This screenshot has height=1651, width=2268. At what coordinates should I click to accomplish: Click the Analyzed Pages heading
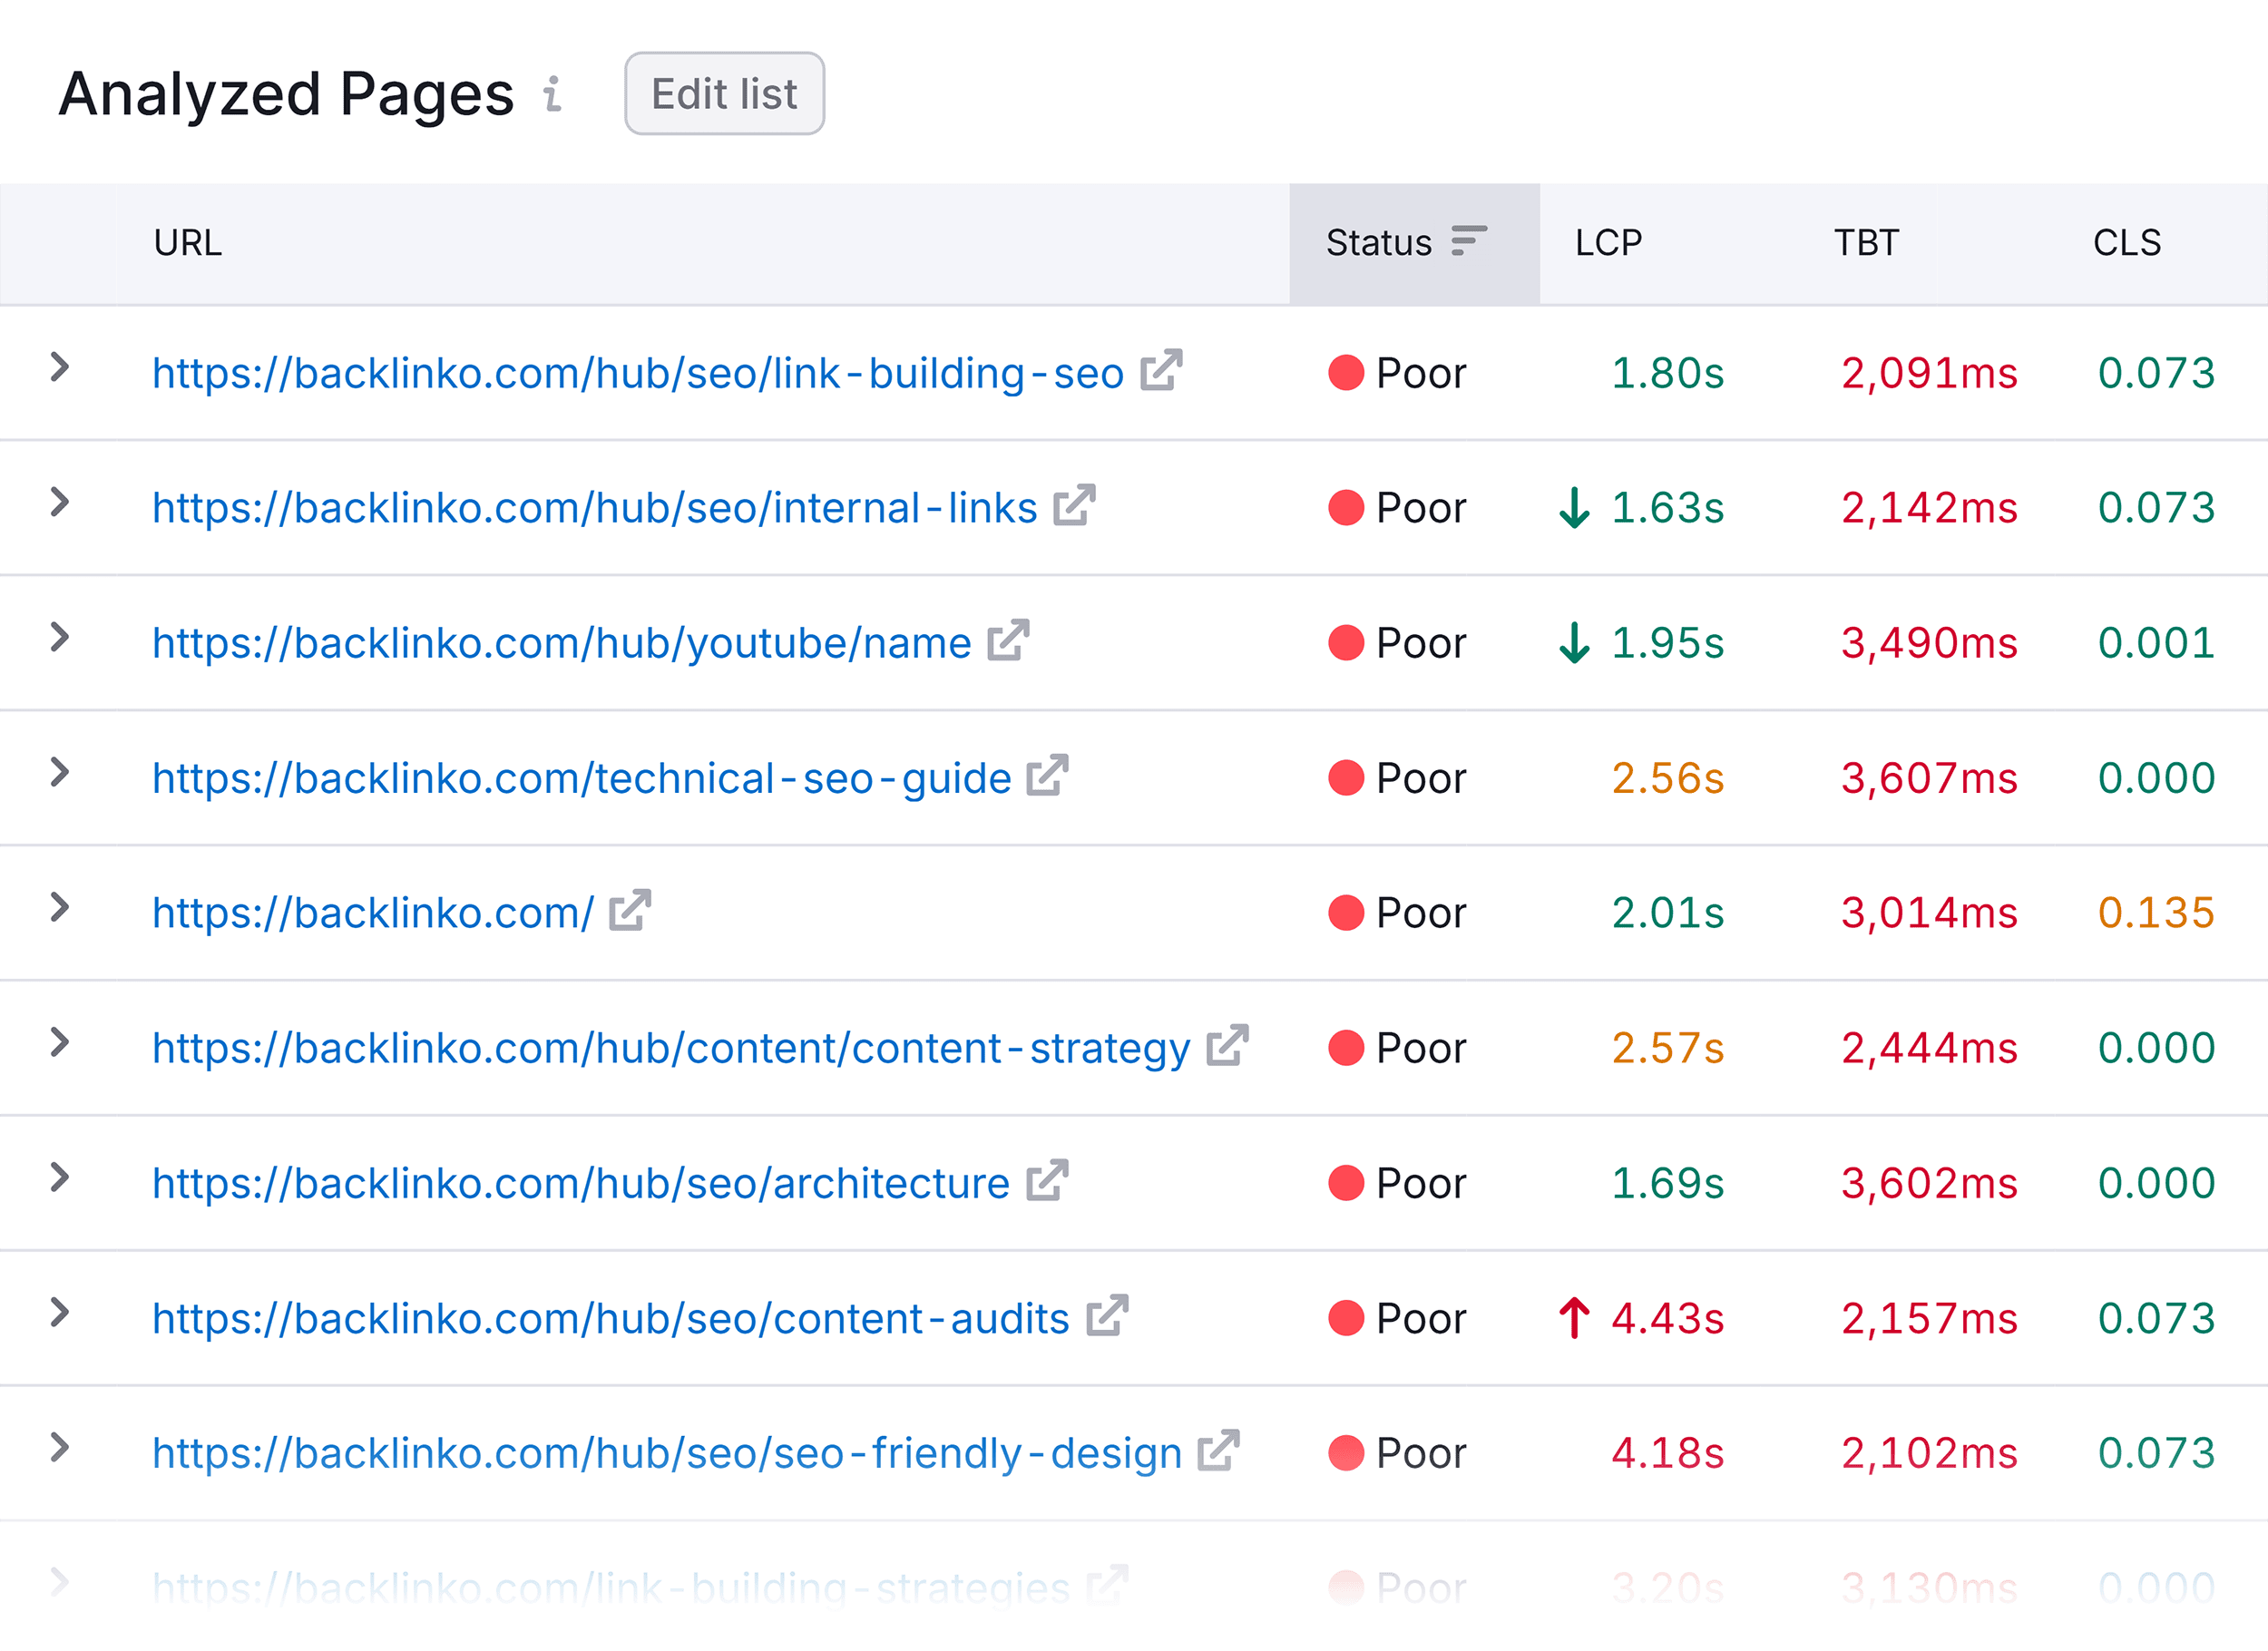[x=286, y=94]
